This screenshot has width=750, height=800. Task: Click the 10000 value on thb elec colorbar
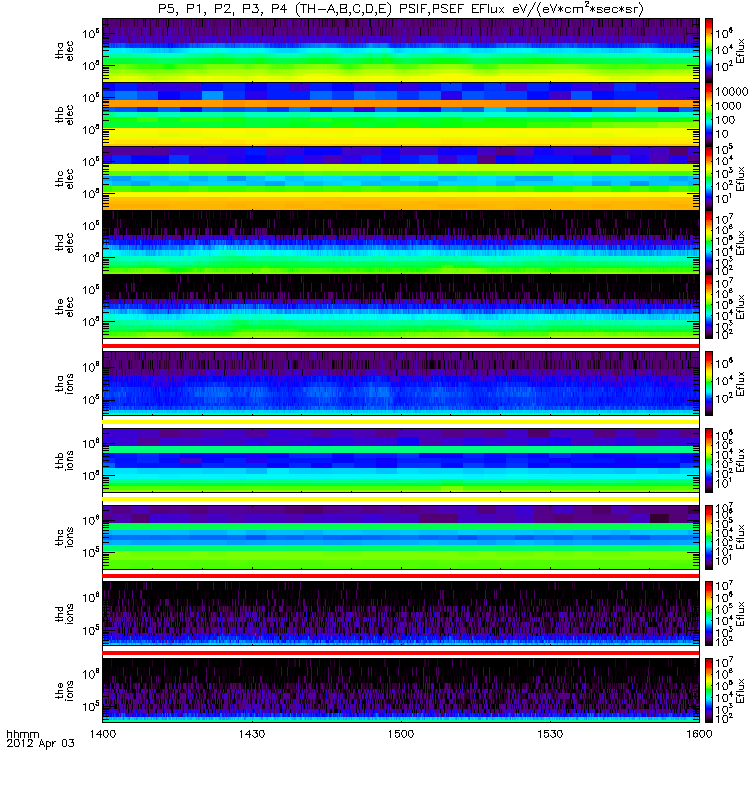732,92
